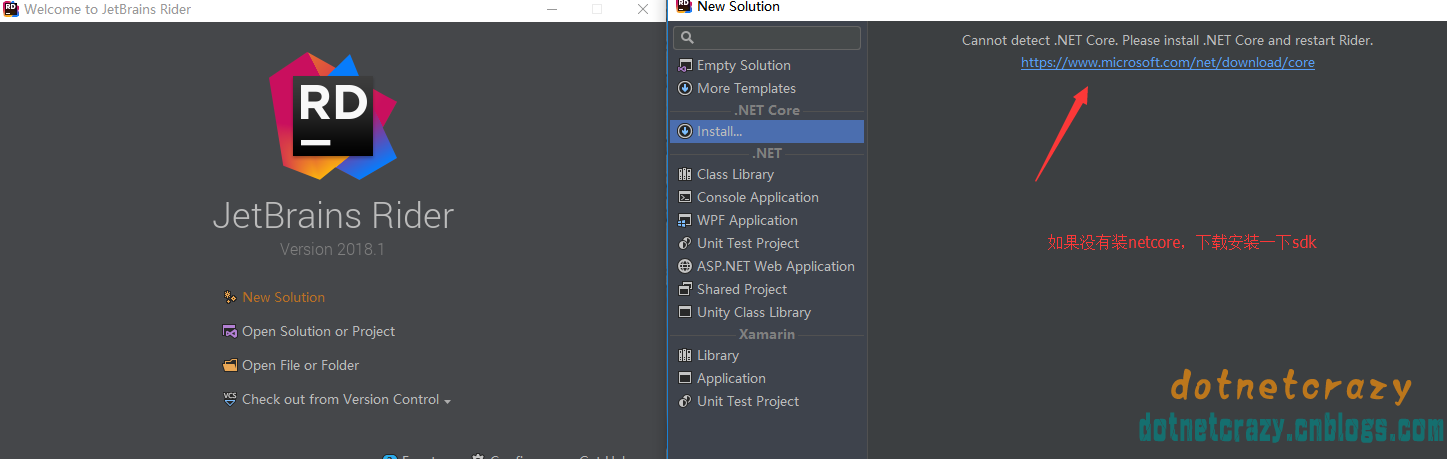
Task: Click the JetBrains Rider RD logo
Action: point(333,116)
